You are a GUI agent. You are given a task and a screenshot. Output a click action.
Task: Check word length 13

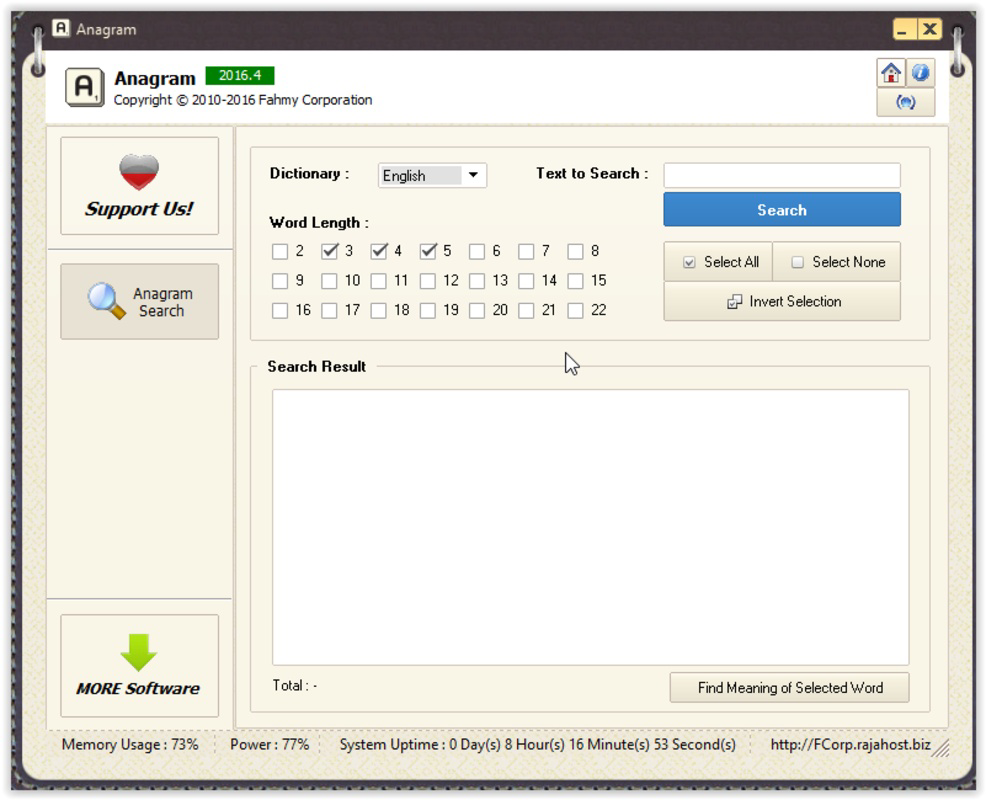(477, 281)
